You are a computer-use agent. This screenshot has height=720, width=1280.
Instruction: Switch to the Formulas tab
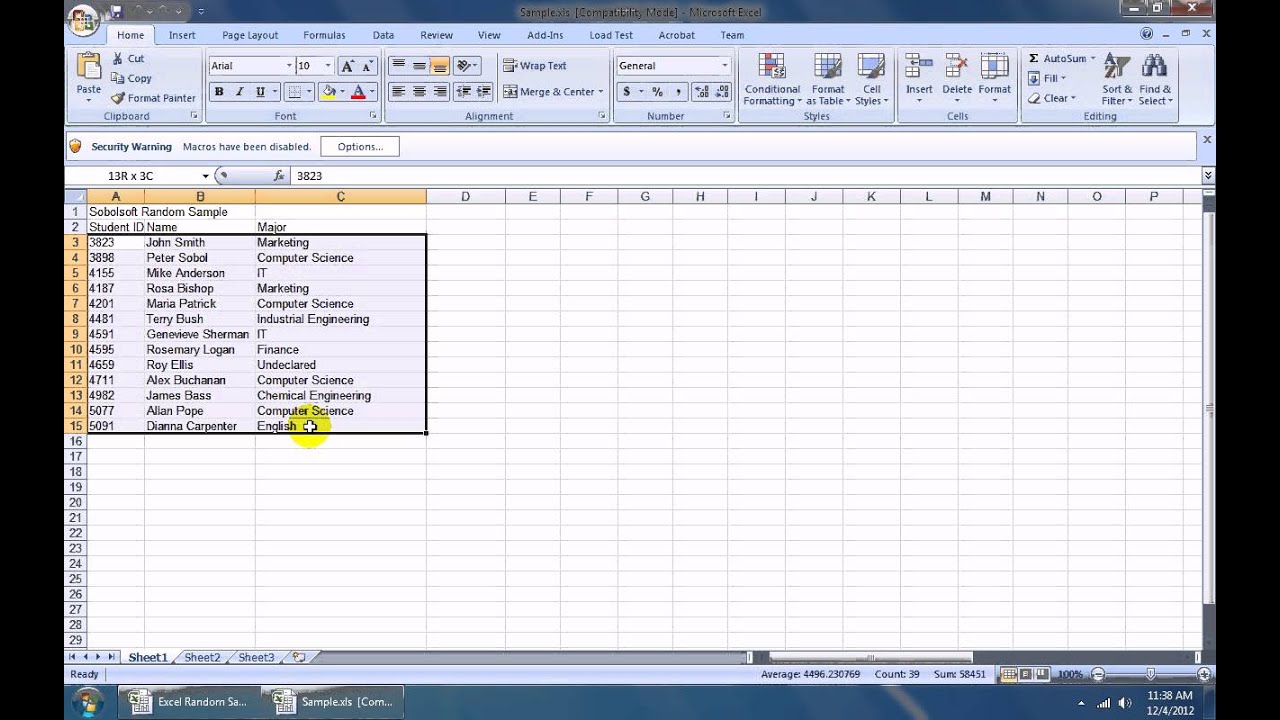324,35
